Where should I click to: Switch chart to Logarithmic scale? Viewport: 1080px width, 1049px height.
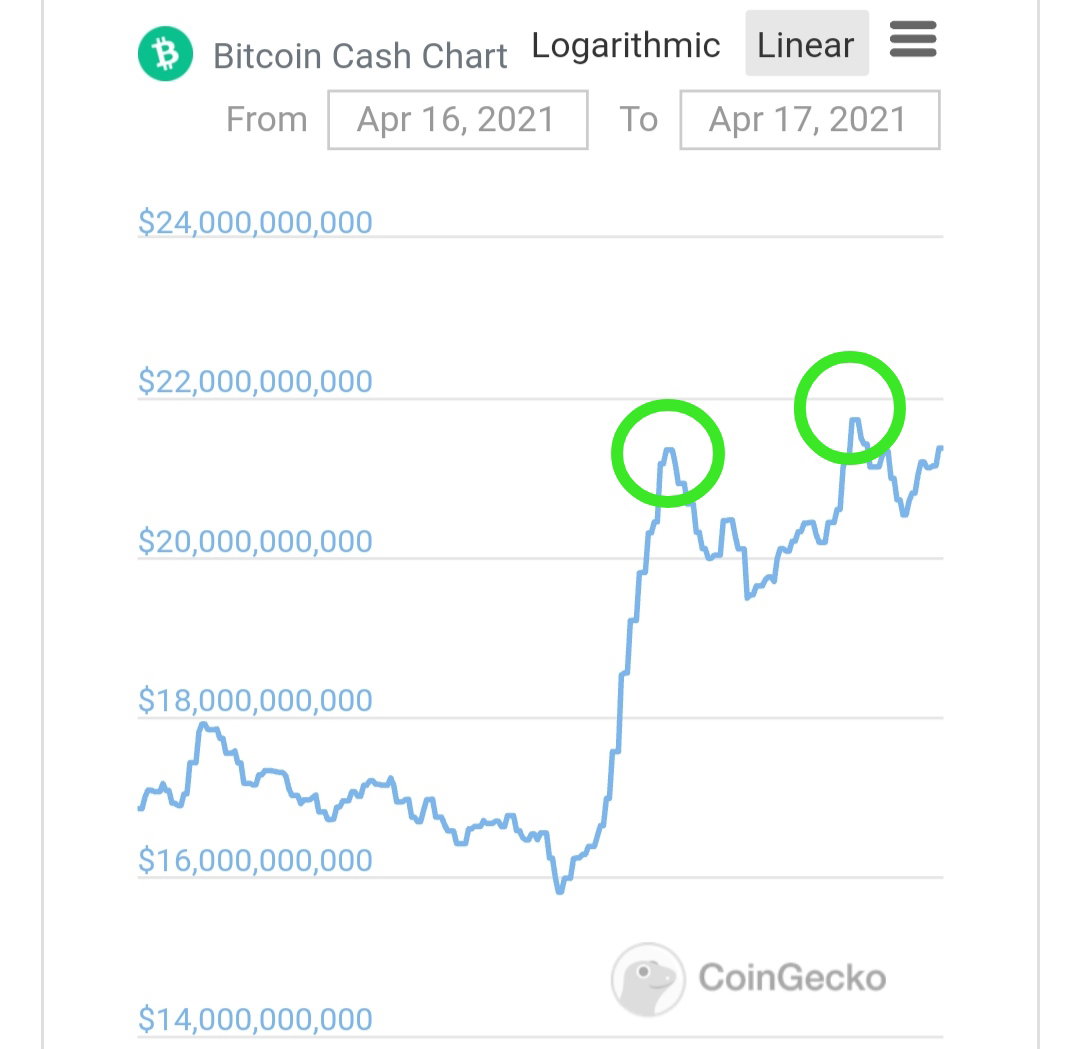point(625,45)
